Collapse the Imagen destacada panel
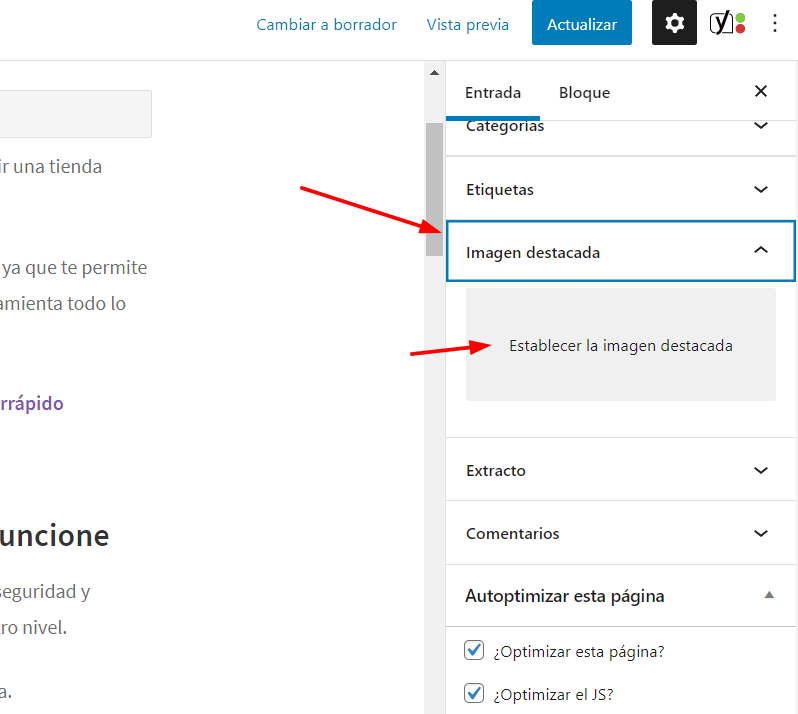798x714 pixels. coord(620,251)
